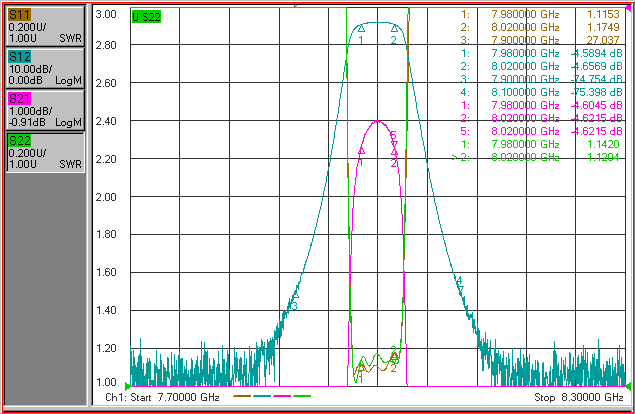The width and height of the screenshot is (635, 414).
Task: Select the active green marker 2 readout 1.1204
Action: 537,157
